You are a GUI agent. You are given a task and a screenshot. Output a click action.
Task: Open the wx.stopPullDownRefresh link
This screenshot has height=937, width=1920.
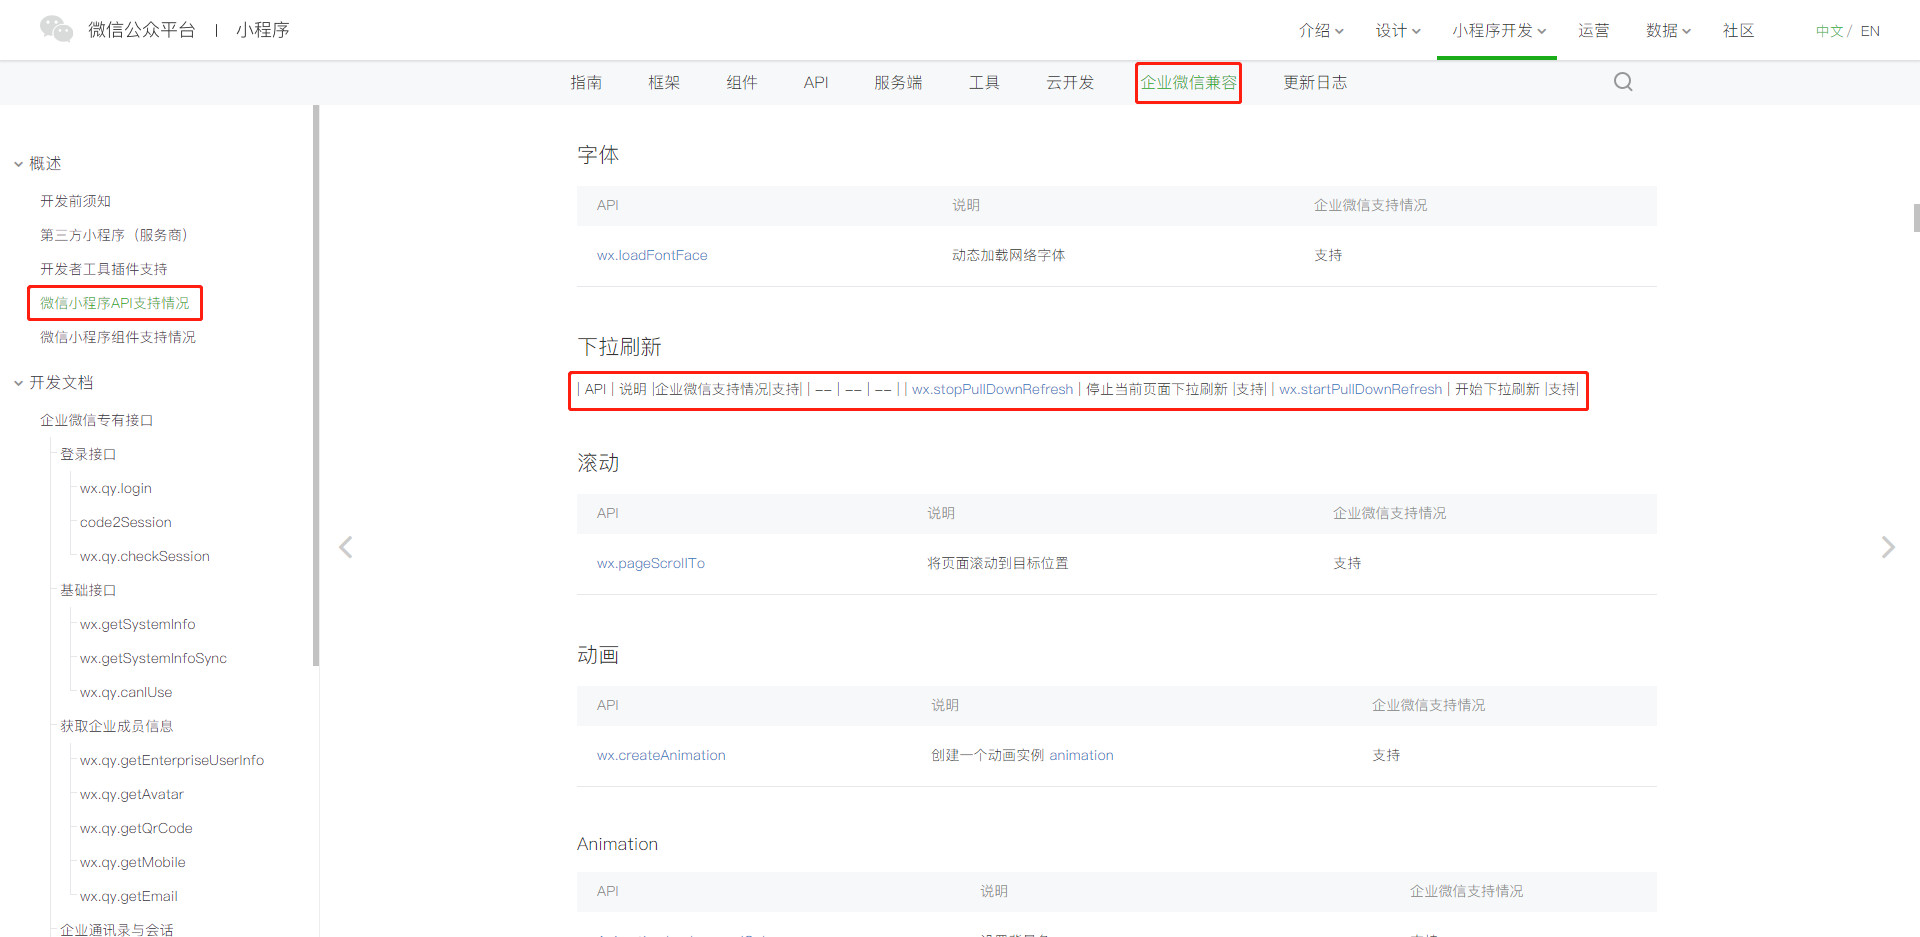(x=992, y=389)
